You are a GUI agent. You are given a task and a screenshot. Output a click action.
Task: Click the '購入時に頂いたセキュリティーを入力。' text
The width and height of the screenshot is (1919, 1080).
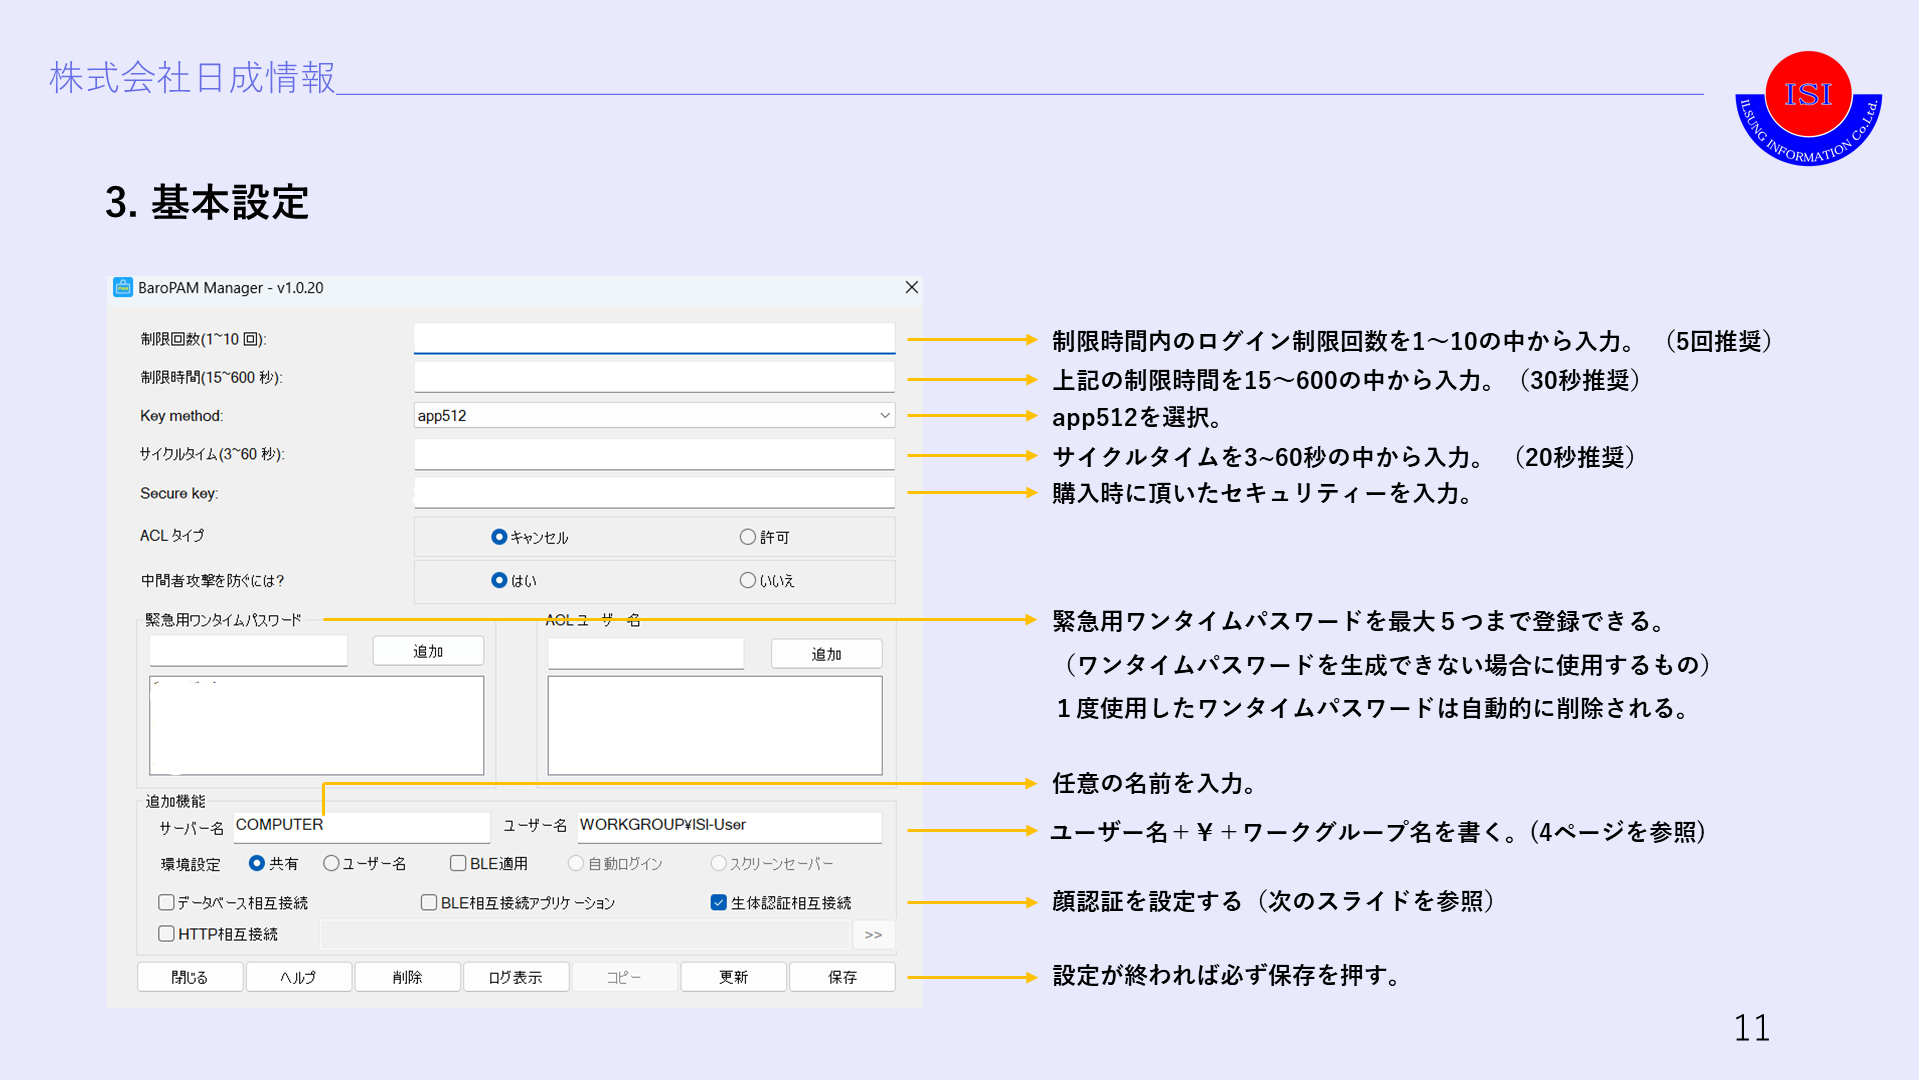[1263, 493]
